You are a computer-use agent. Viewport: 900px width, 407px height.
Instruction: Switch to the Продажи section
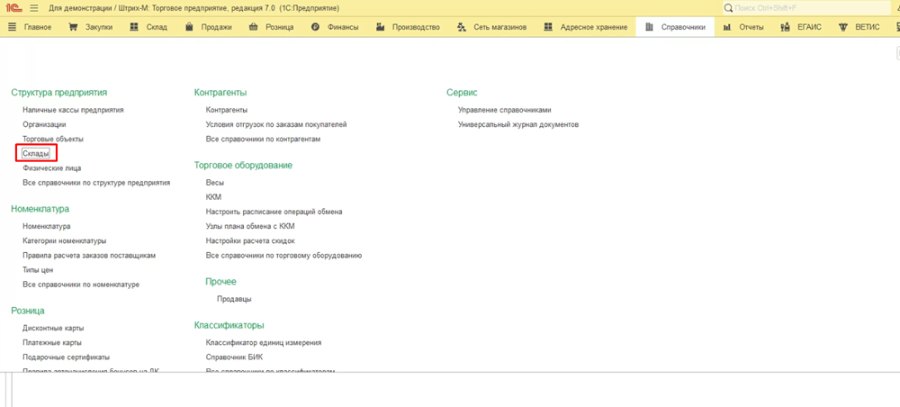[x=209, y=27]
